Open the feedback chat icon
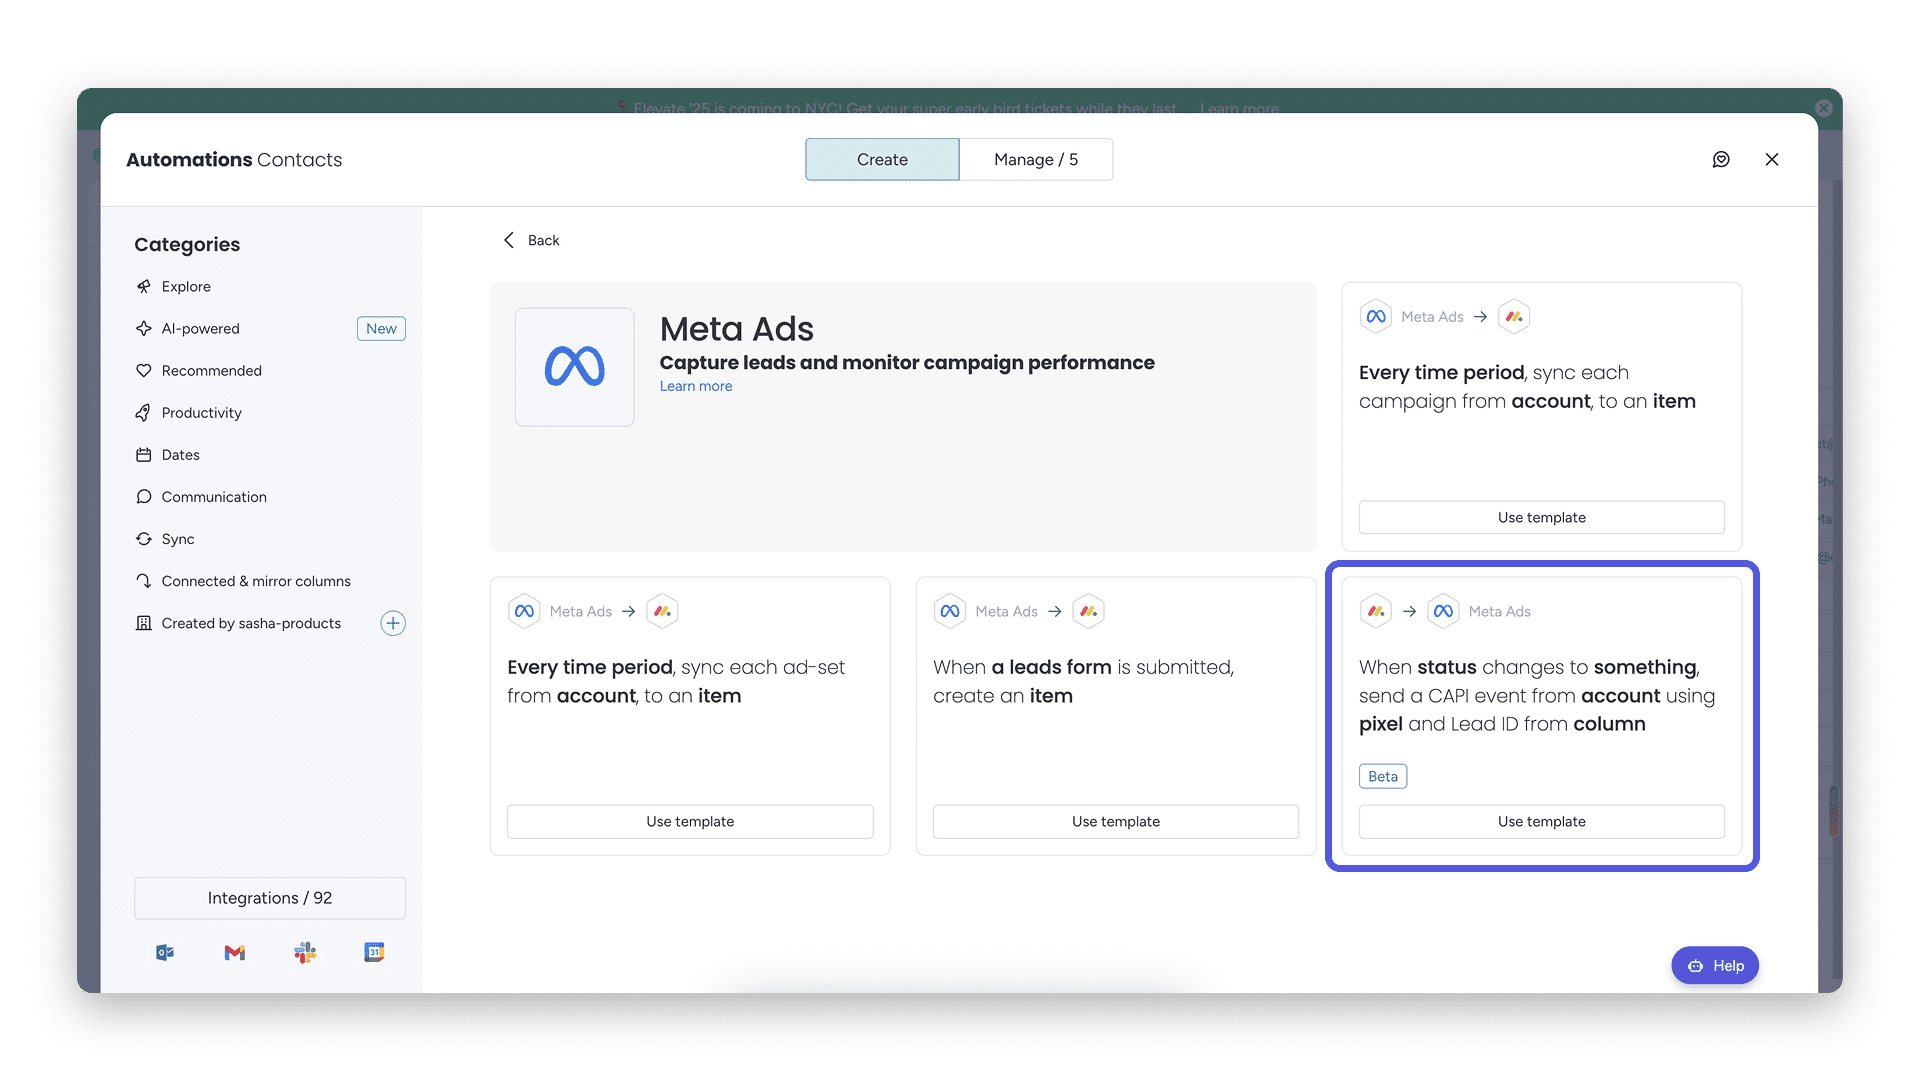The width and height of the screenshot is (1920, 1080). (1721, 160)
